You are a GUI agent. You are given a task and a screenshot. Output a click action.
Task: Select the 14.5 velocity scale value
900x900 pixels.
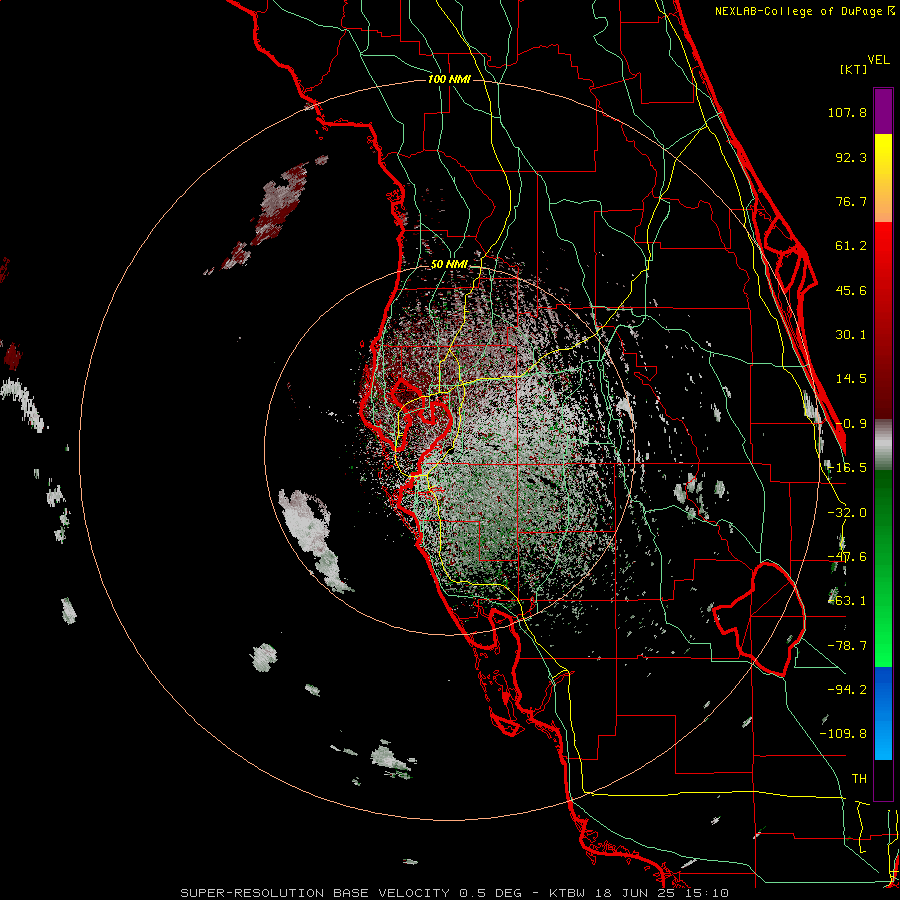coord(851,379)
